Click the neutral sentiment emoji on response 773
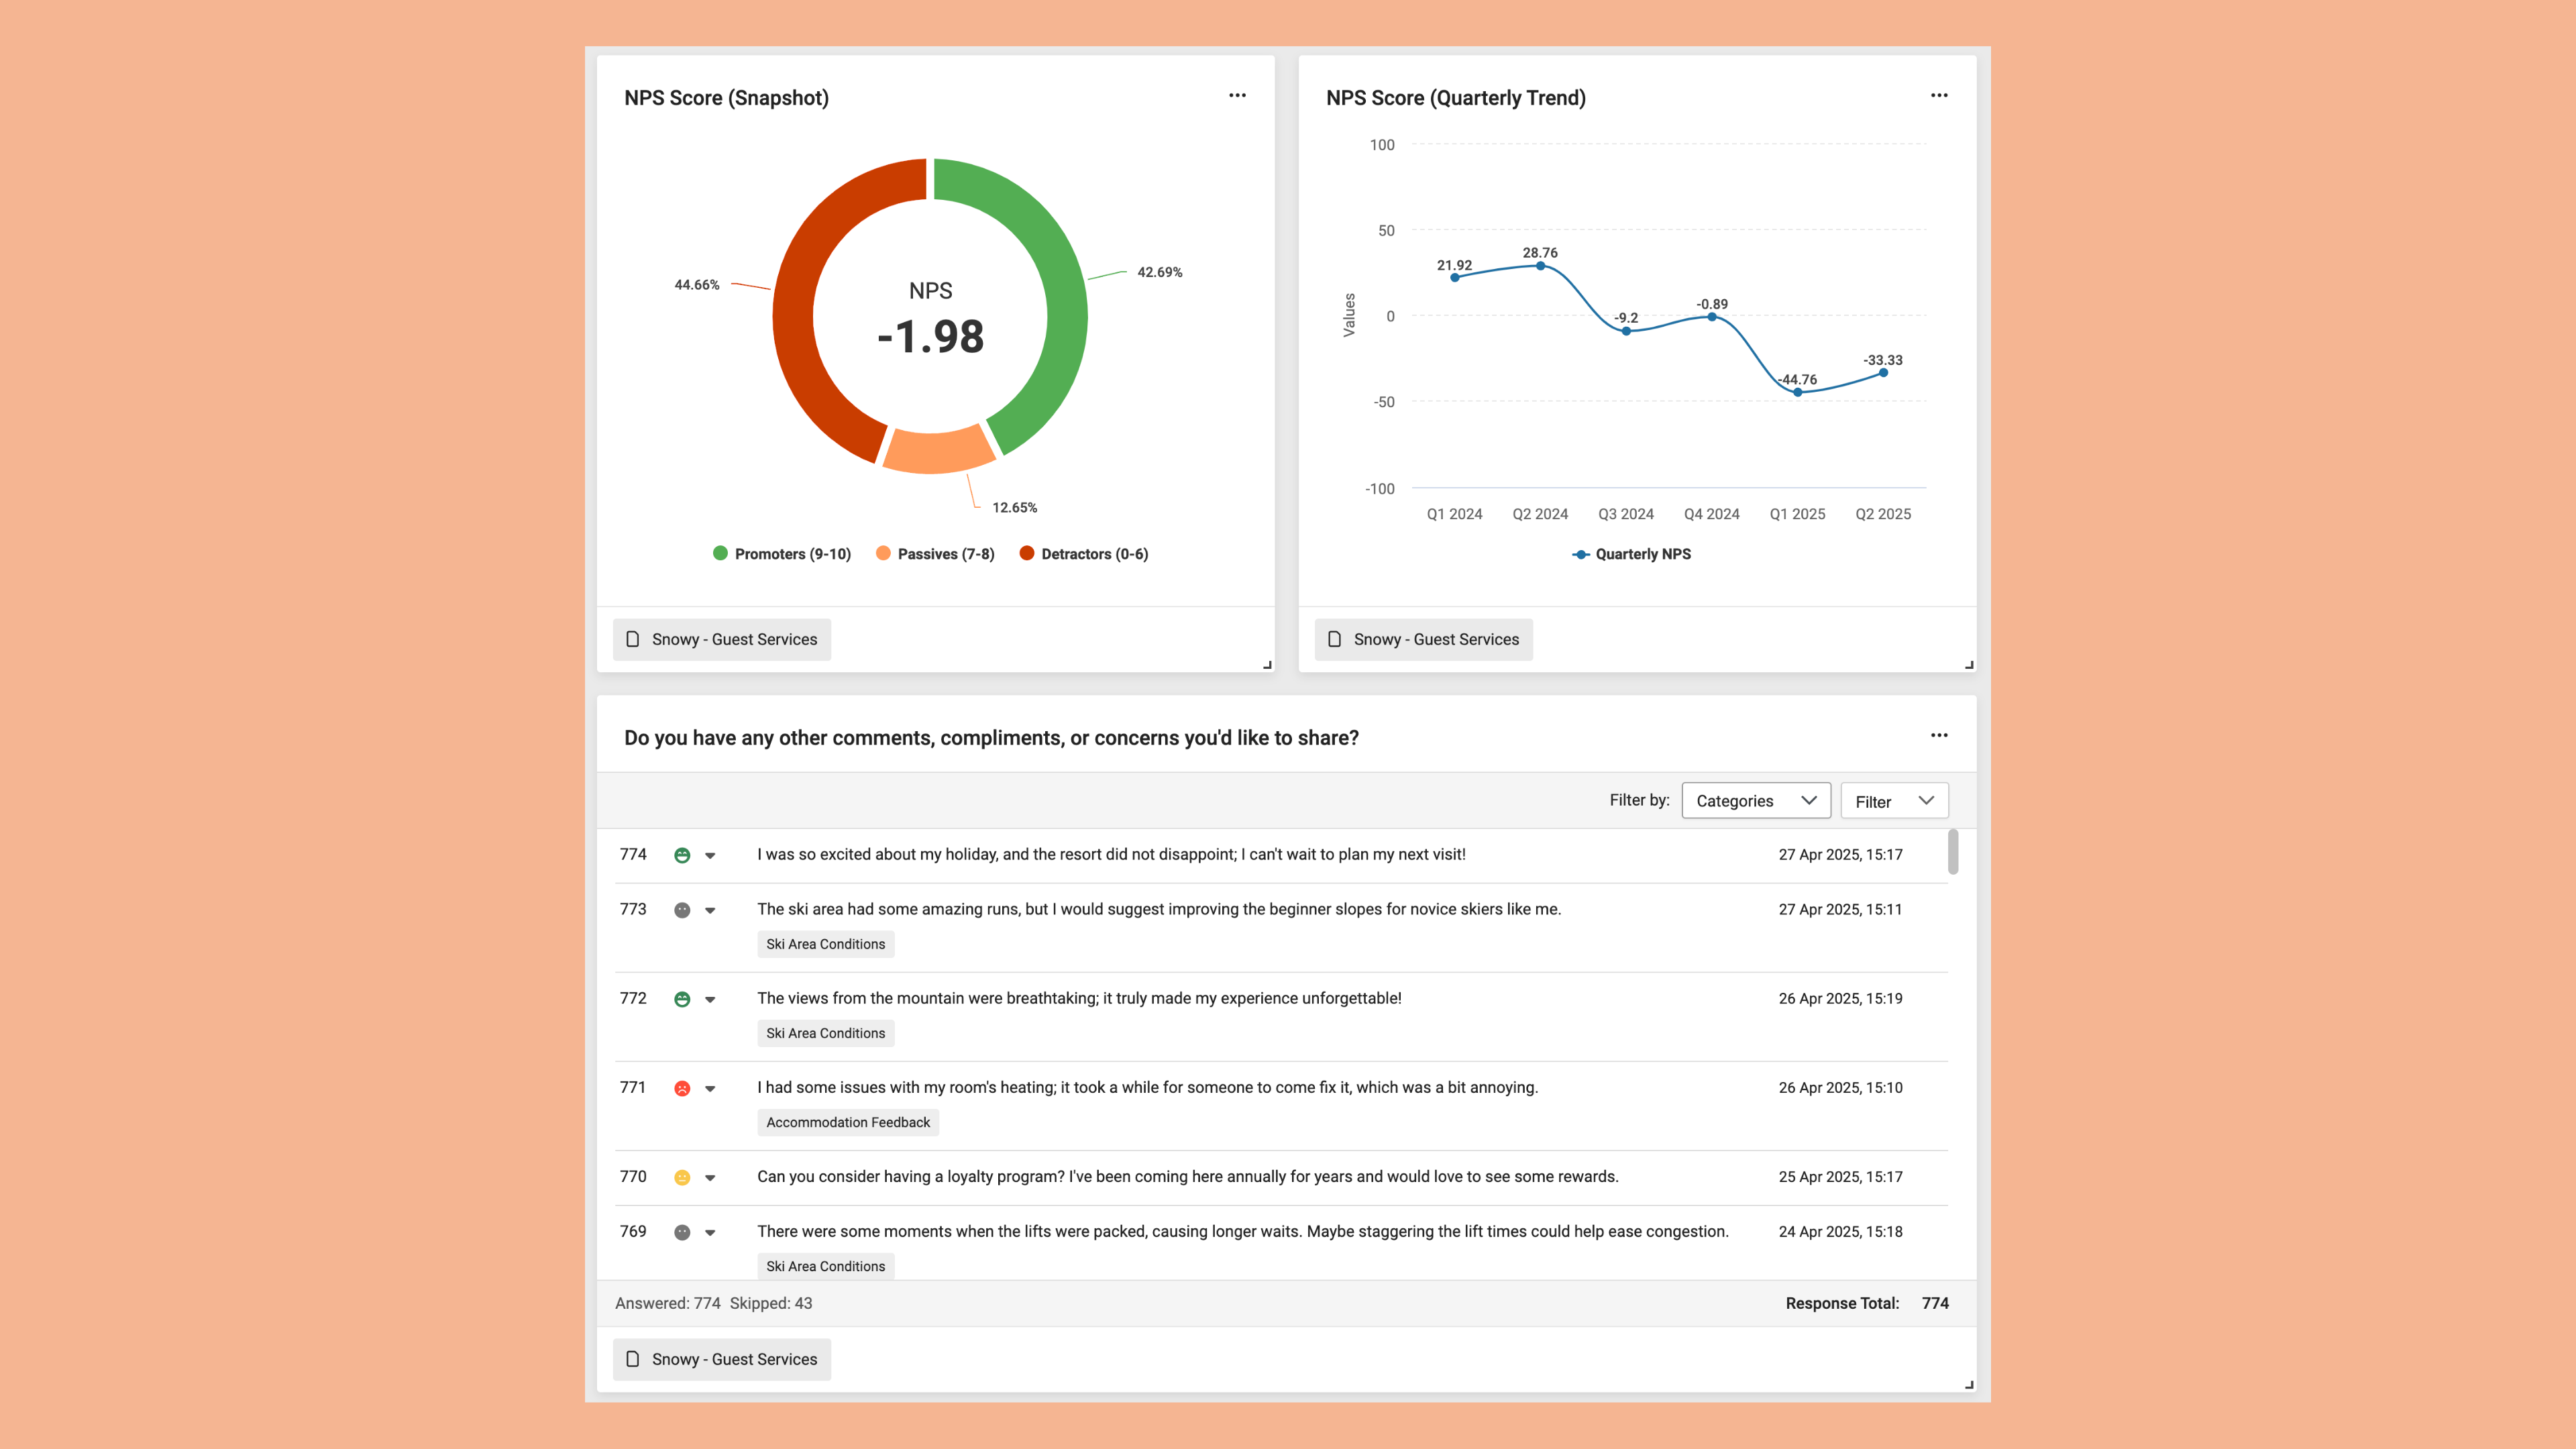Screen dimensions: 2576x1449 pyautogui.click(x=683, y=910)
